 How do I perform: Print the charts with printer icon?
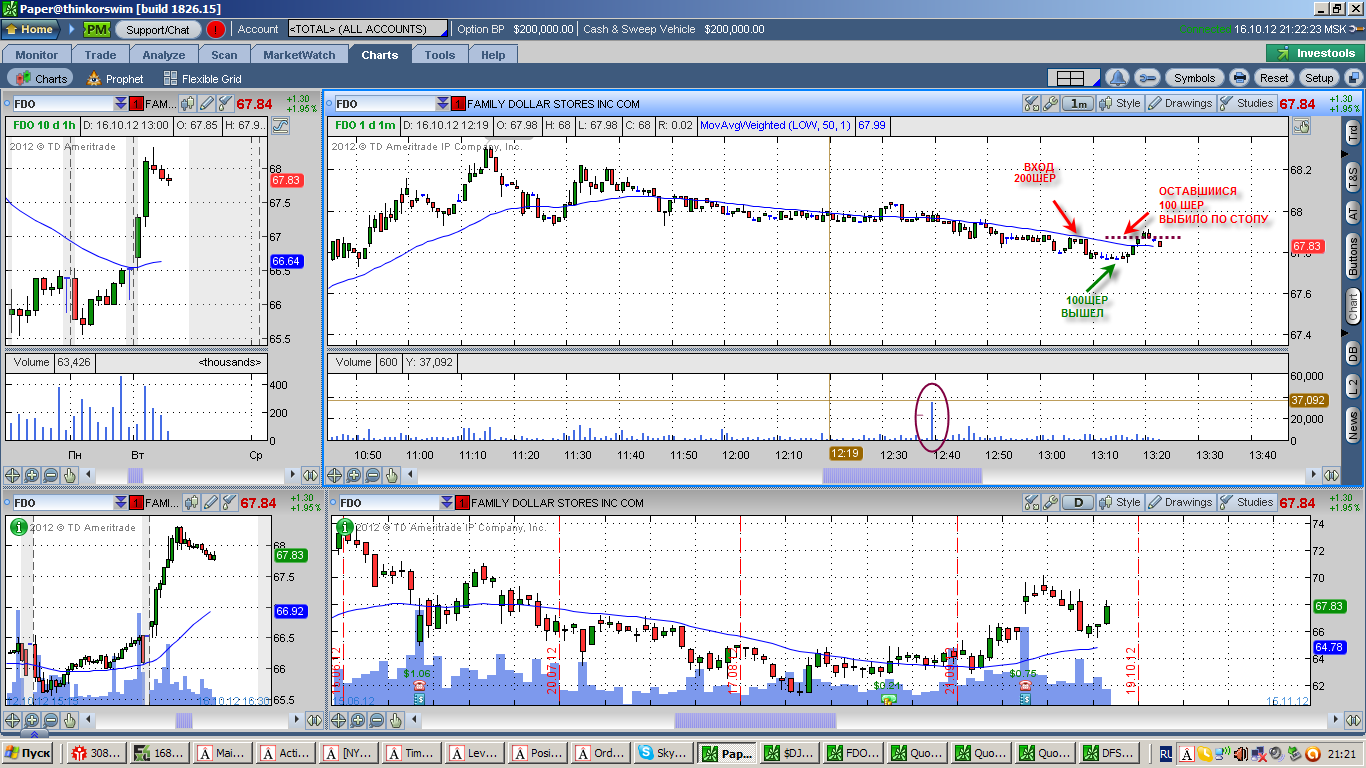[x=1239, y=78]
